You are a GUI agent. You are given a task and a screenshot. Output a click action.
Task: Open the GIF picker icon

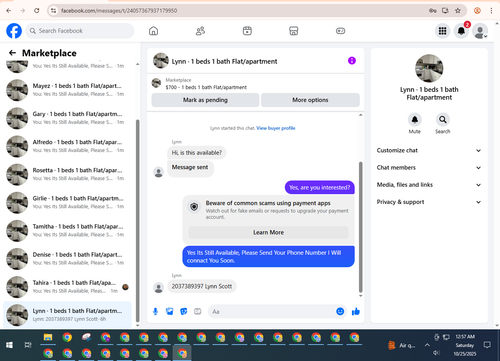click(x=198, y=311)
